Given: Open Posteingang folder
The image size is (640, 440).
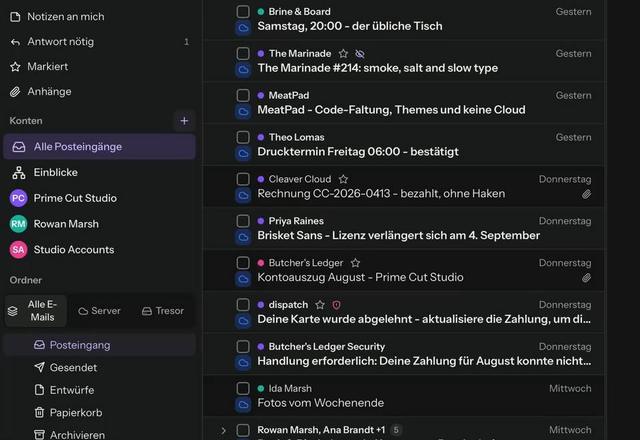Looking at the screenshot, I should (x=99, y=345).
